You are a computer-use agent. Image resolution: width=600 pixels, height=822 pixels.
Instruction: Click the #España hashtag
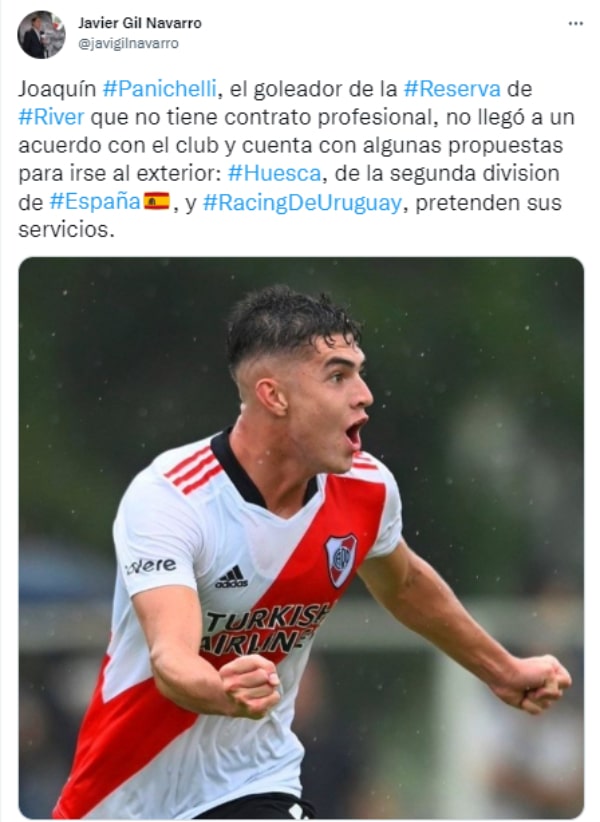pyautogui.click(x=95, y=202)
